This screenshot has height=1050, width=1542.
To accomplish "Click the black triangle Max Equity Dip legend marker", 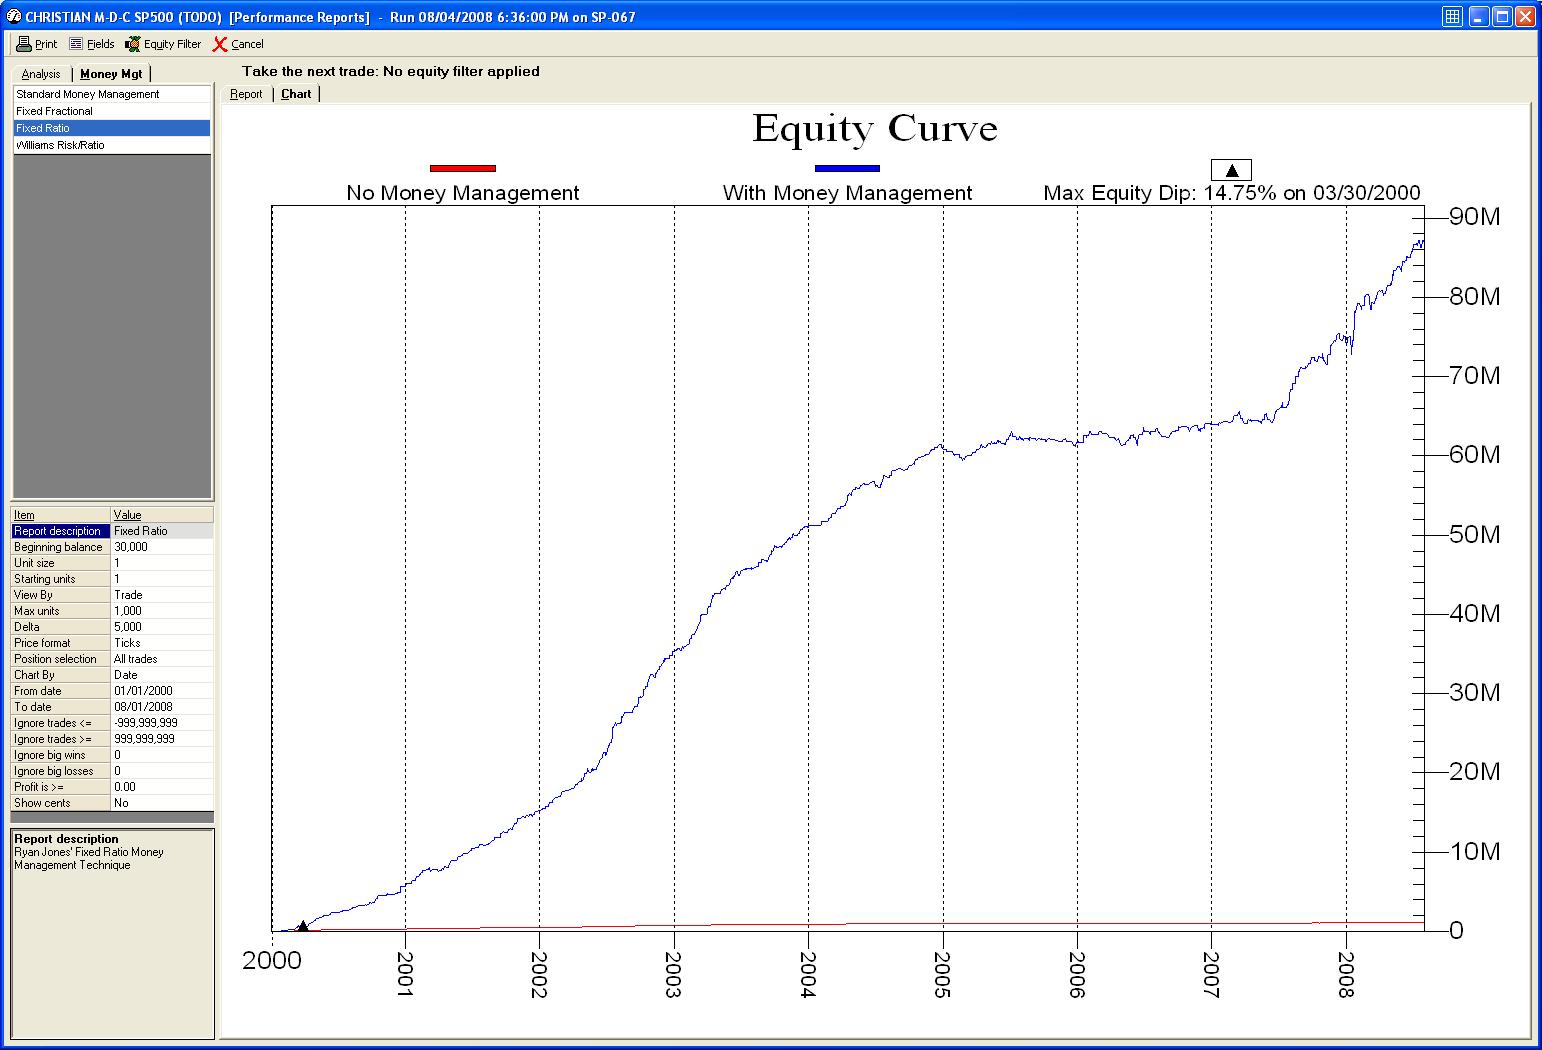I will (x=1231, y=170).
